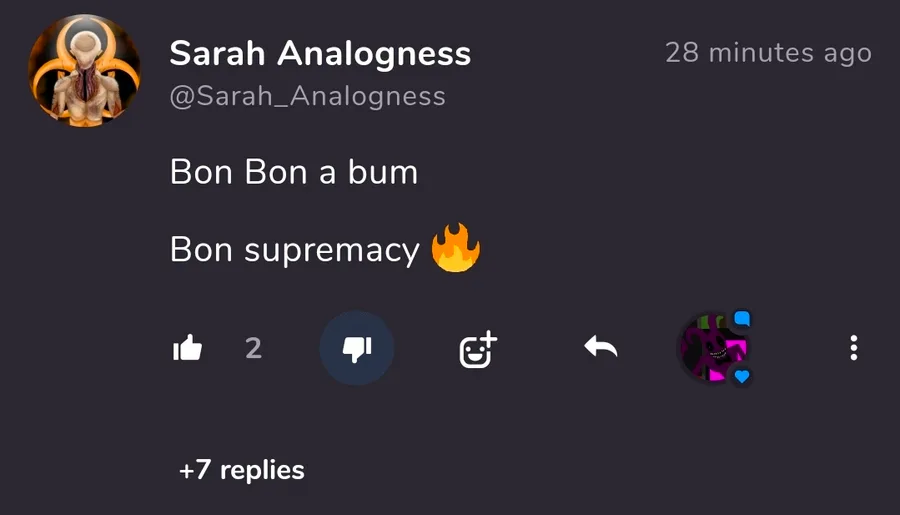This screenshot has height=515, width=900.
Task: Reply using the curved arrow icon
Action: [x=600, y=347]
